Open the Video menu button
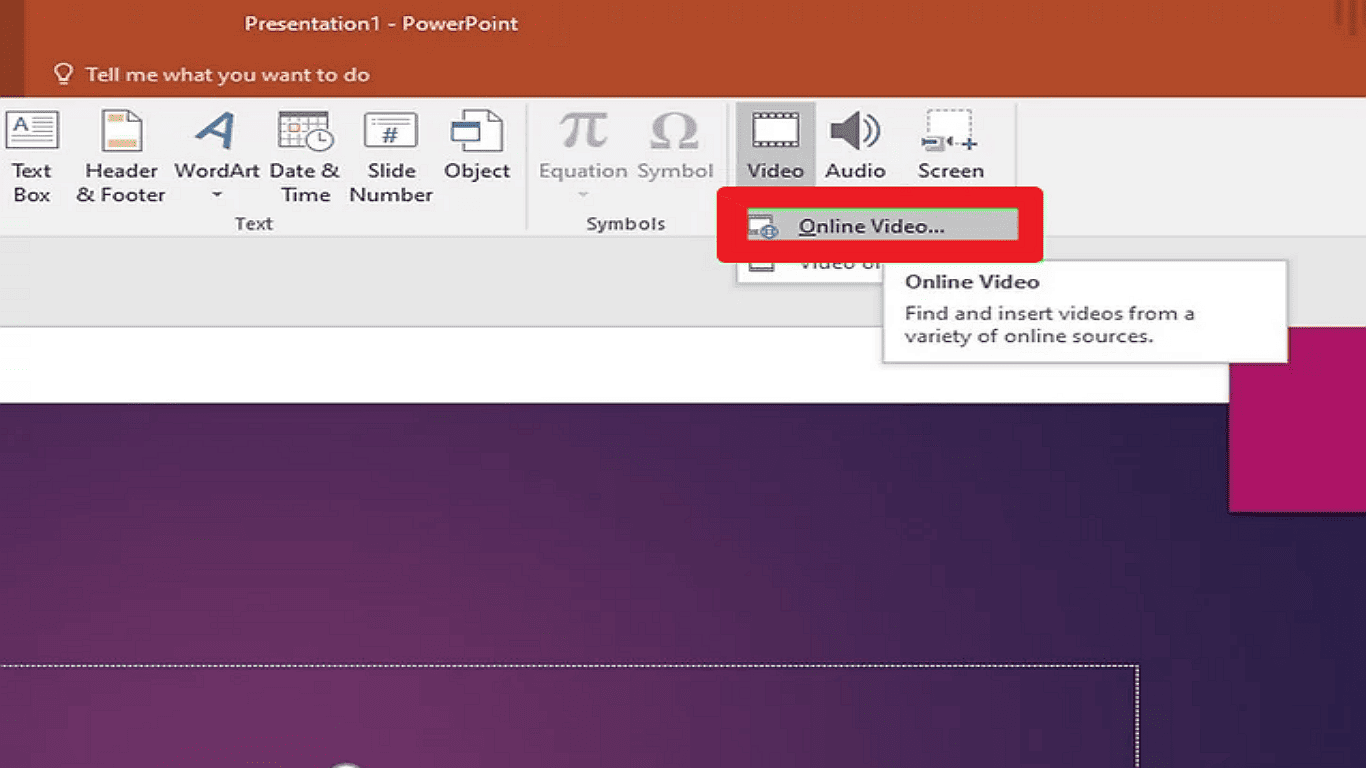 (775, 146)
